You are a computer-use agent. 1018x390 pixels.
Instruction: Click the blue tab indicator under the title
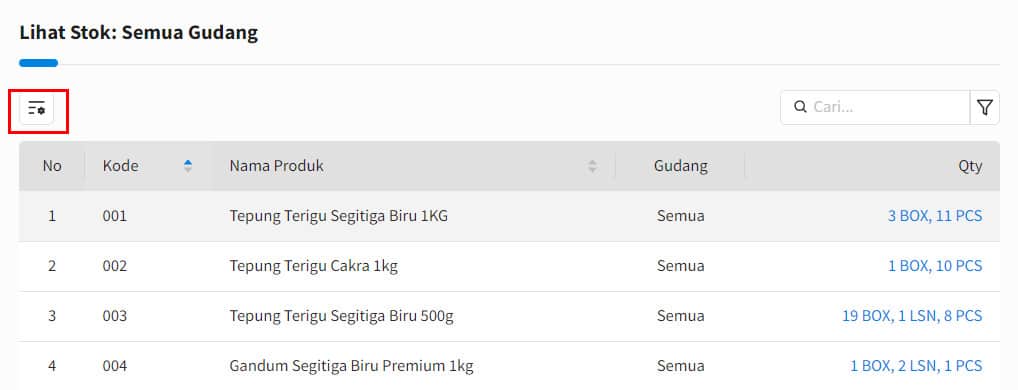(x=38, y=63)
